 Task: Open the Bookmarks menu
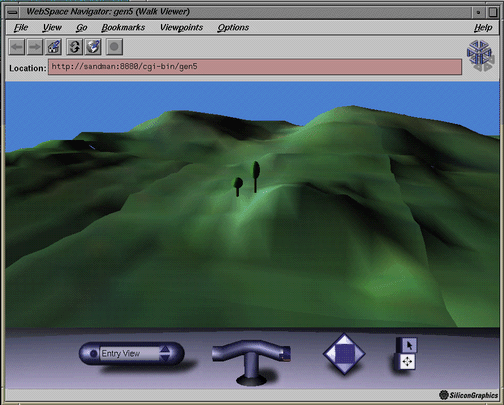pos(123,27)
